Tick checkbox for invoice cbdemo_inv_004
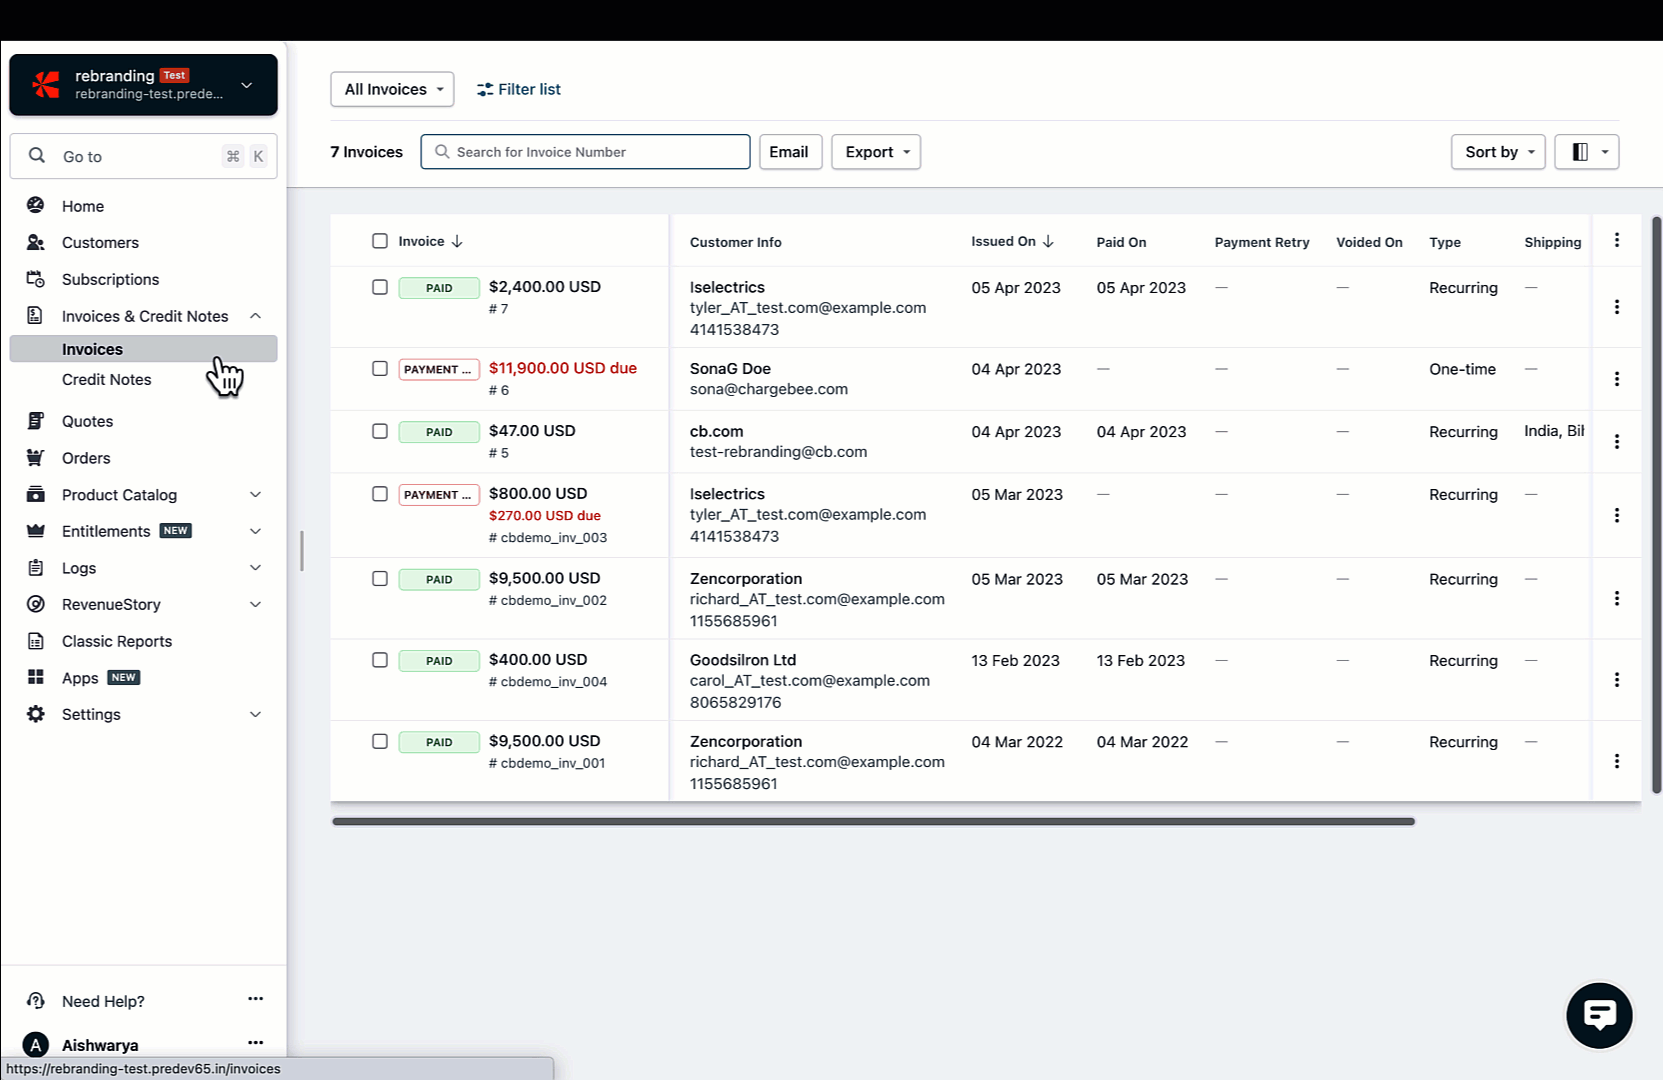Viewport: 1663px width, 1080px height. pyautogui.click(x=380, y=660)
